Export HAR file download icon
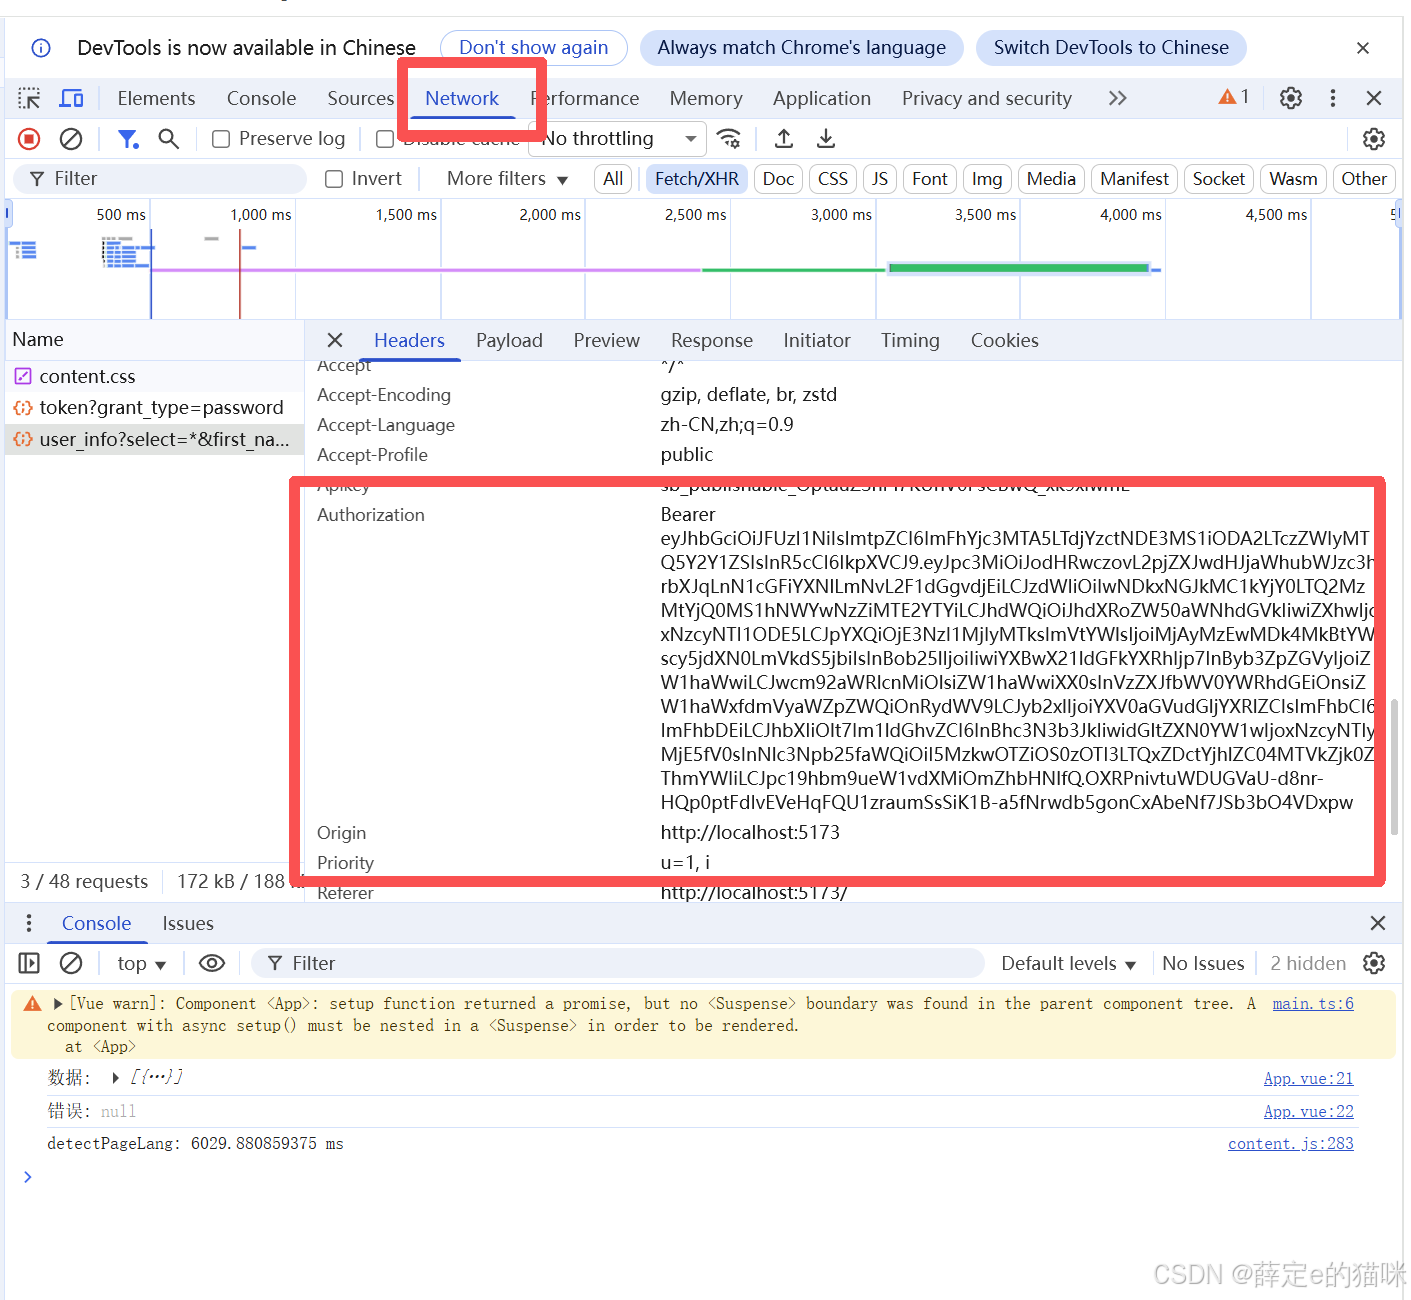The image size is (1411, 1300). pyautogui.click(x=826, y=139)
